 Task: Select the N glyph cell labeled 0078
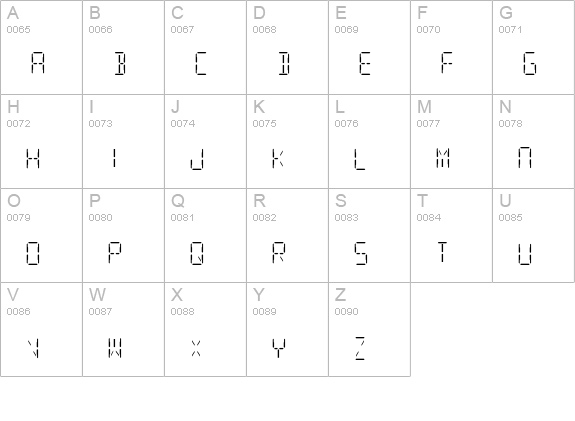[x=534, y=142]
